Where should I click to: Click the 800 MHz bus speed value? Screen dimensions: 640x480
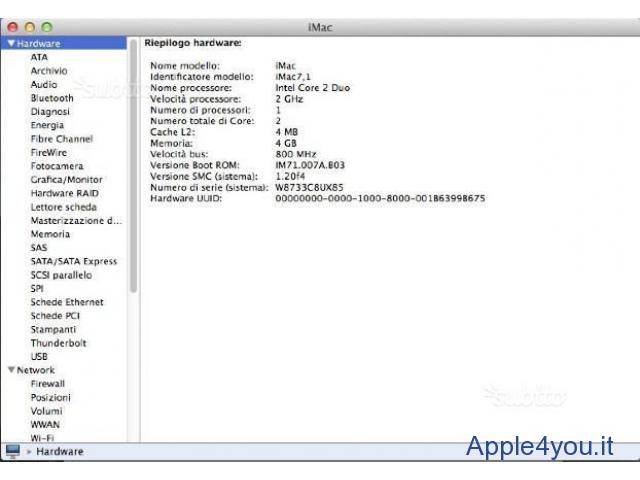point(296,154)
